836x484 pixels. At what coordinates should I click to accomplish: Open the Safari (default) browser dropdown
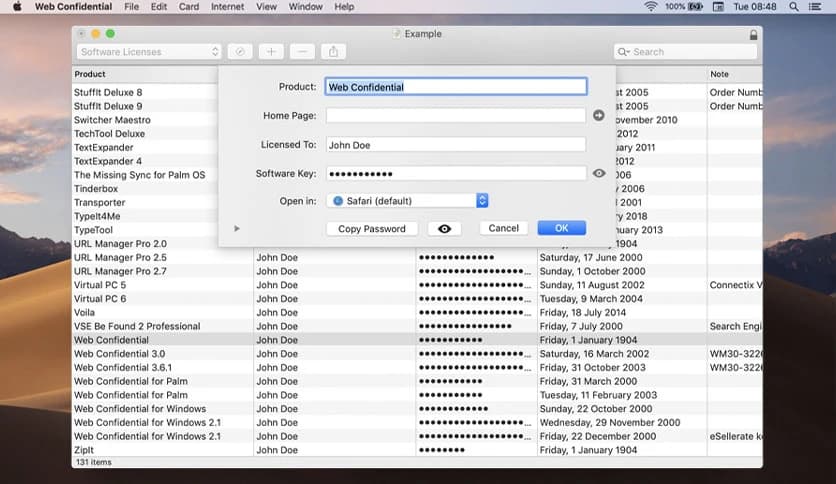point(407,201)
